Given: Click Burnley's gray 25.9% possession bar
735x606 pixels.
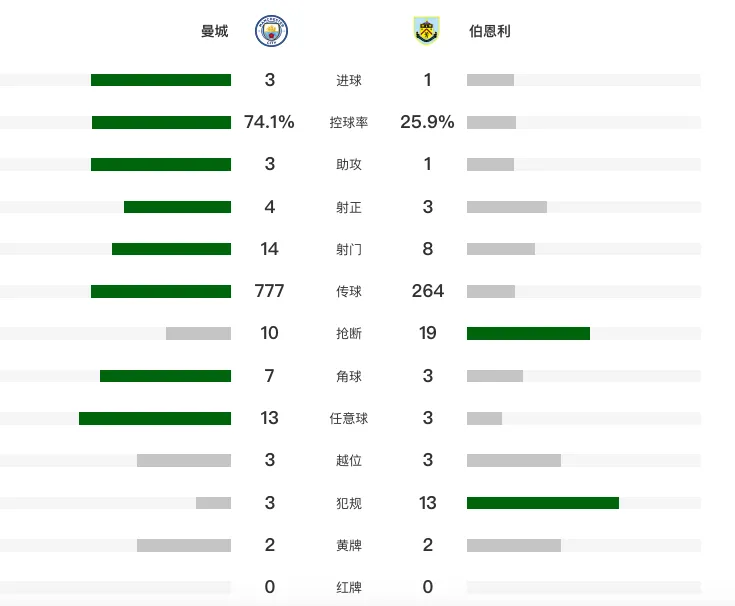Looking at the screenshot, I should point(491,122).
